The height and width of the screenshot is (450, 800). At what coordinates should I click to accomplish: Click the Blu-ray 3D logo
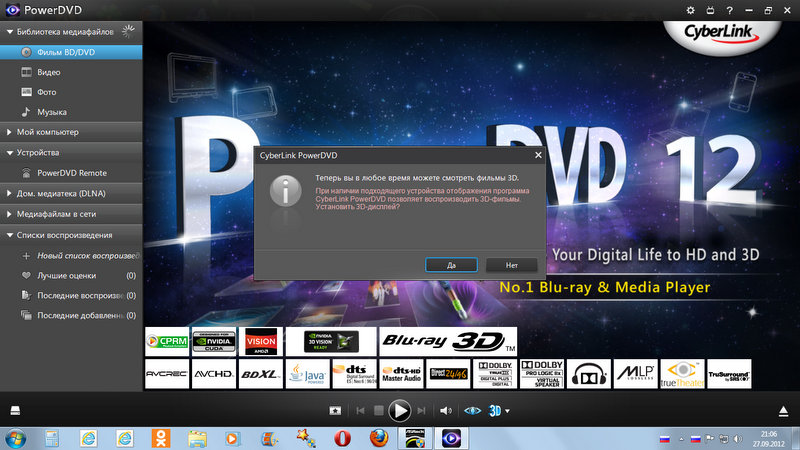(448, 341)
